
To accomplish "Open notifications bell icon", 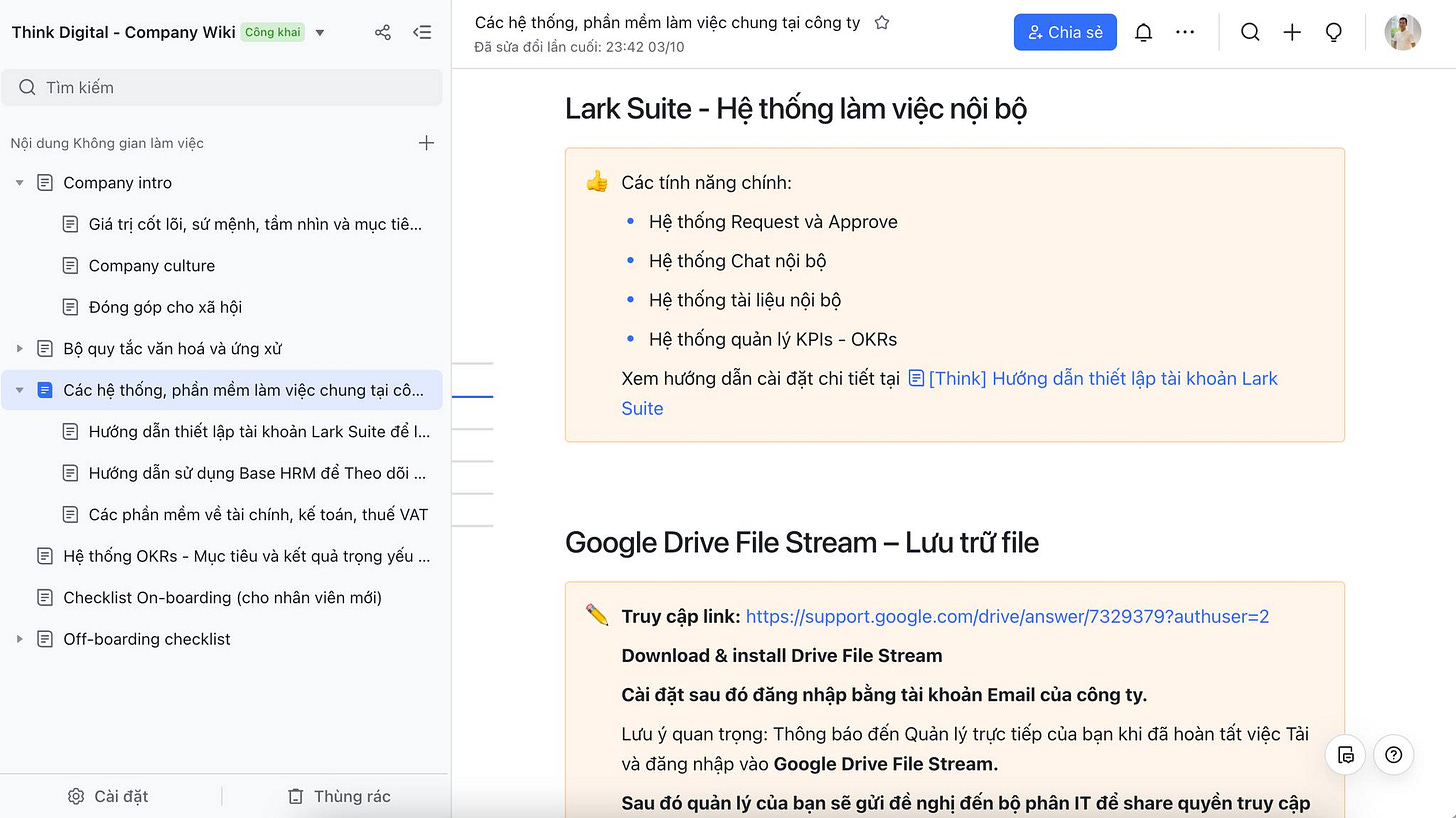I will pyautogui.click(x=1143, y=32).
